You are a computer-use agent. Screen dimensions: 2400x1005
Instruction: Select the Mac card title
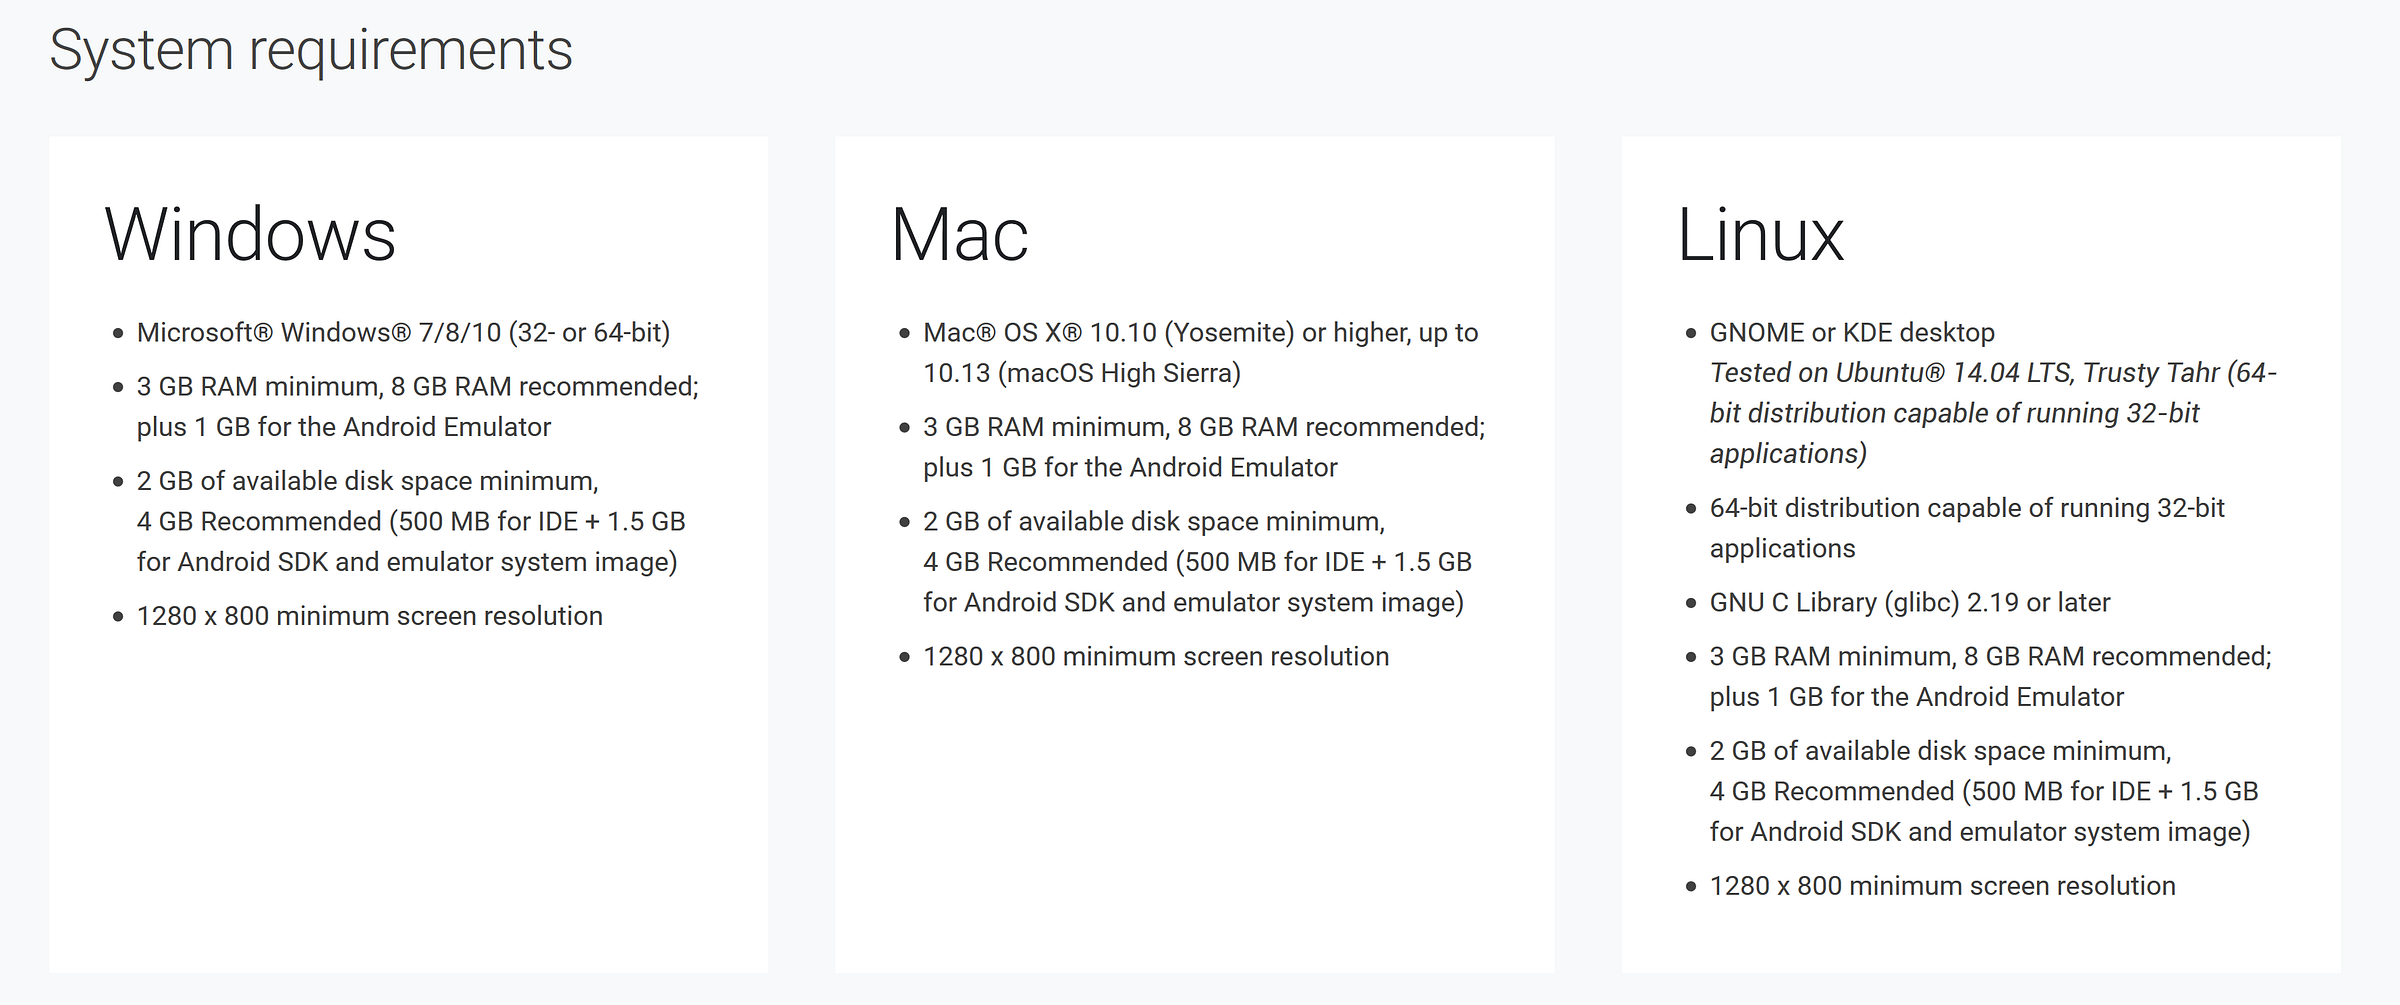959,235
